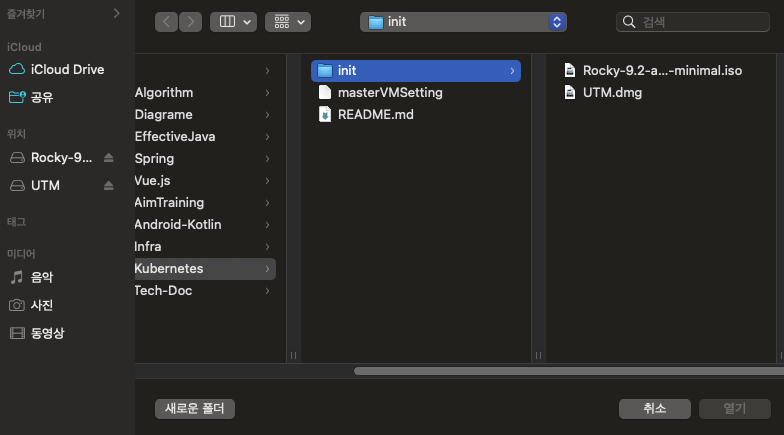Click the back navigation arrow
This screenshot has width=784, height=435.
(x=166, y=22)
